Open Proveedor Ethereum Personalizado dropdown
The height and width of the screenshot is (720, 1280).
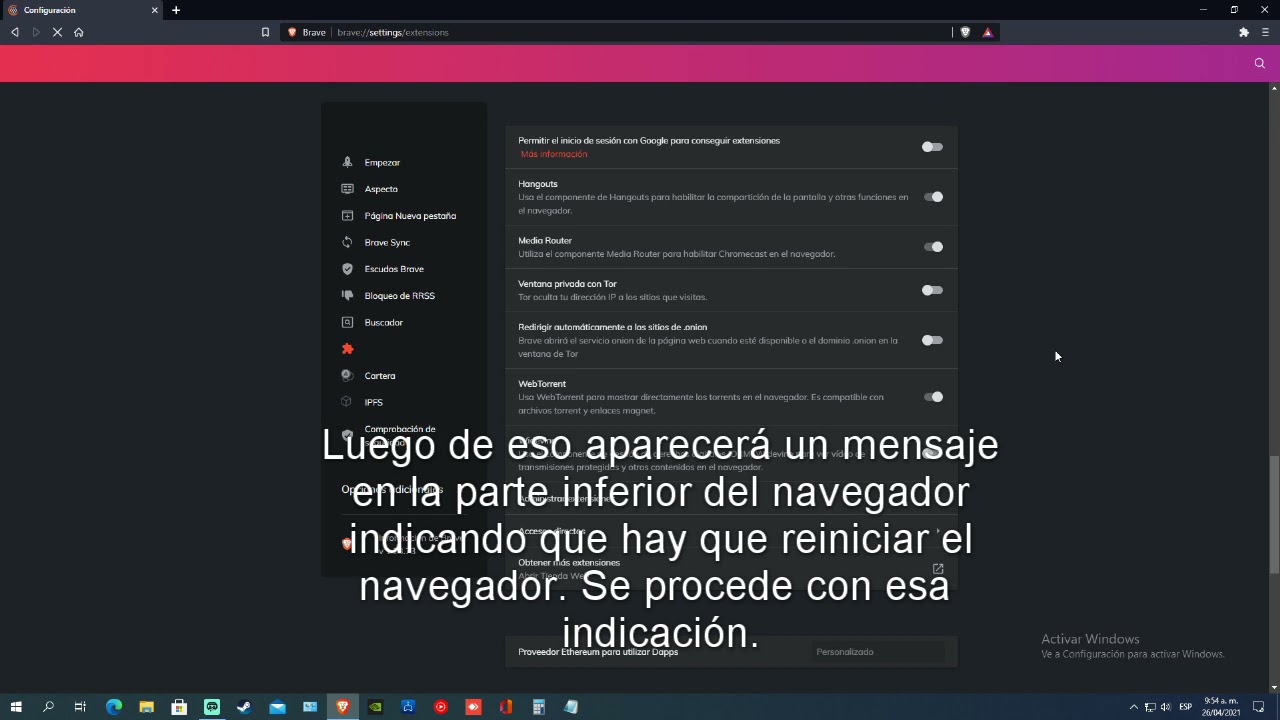[878, 652]
